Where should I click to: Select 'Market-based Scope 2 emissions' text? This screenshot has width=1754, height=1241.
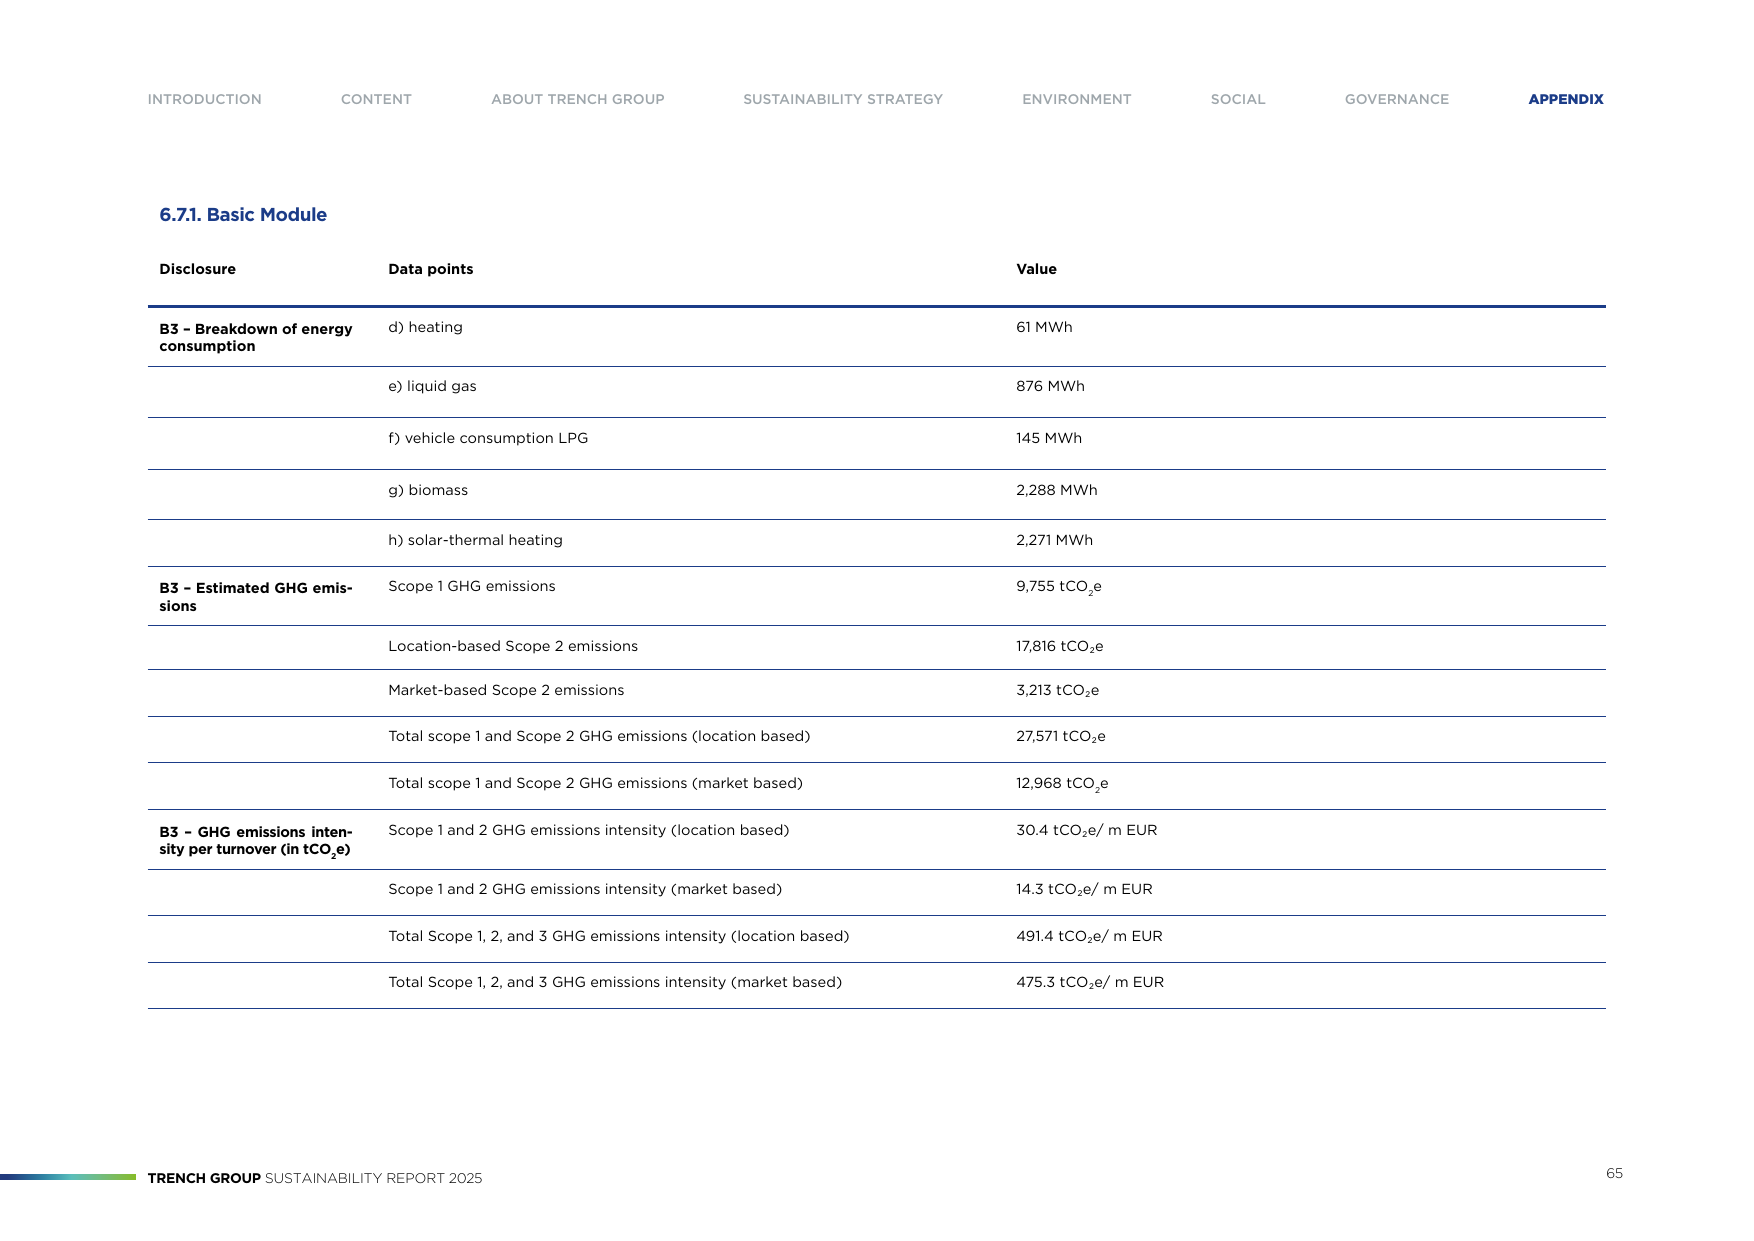[506, 690]
